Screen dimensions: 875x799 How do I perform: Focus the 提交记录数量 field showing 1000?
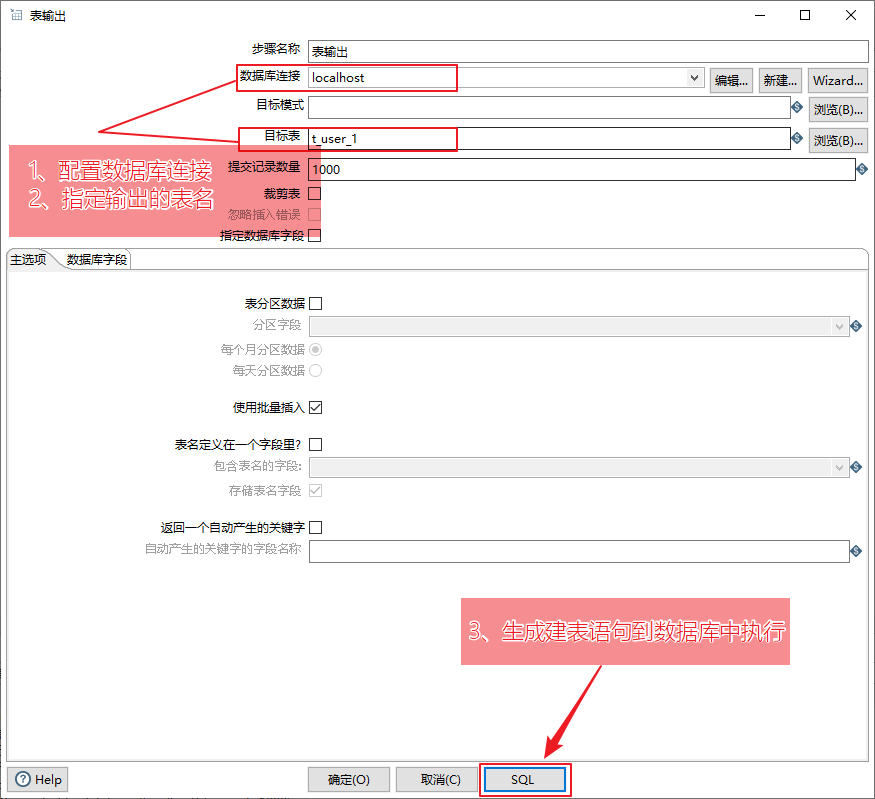(x=581, y=169)
